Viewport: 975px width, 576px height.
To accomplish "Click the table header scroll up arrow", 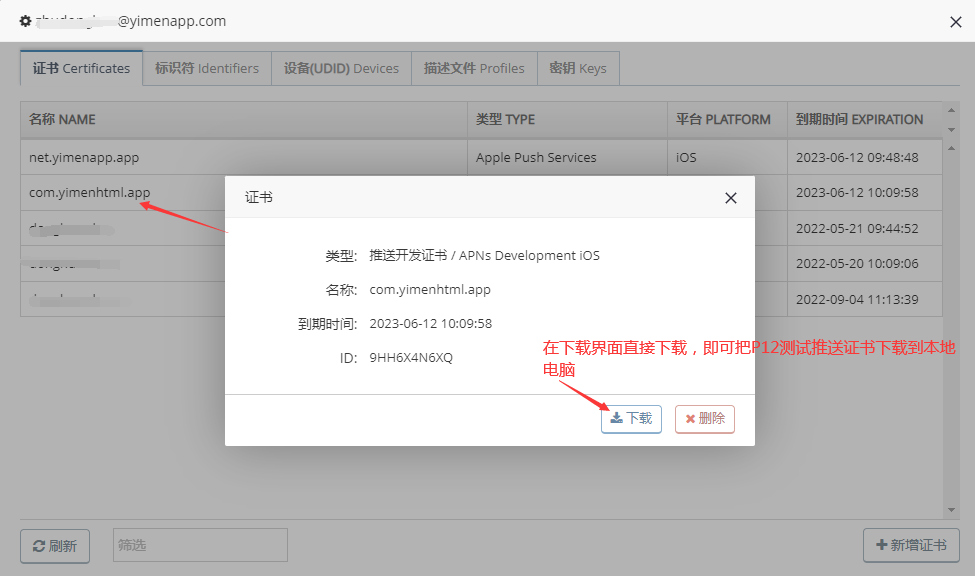I will [x=951, y=110].
